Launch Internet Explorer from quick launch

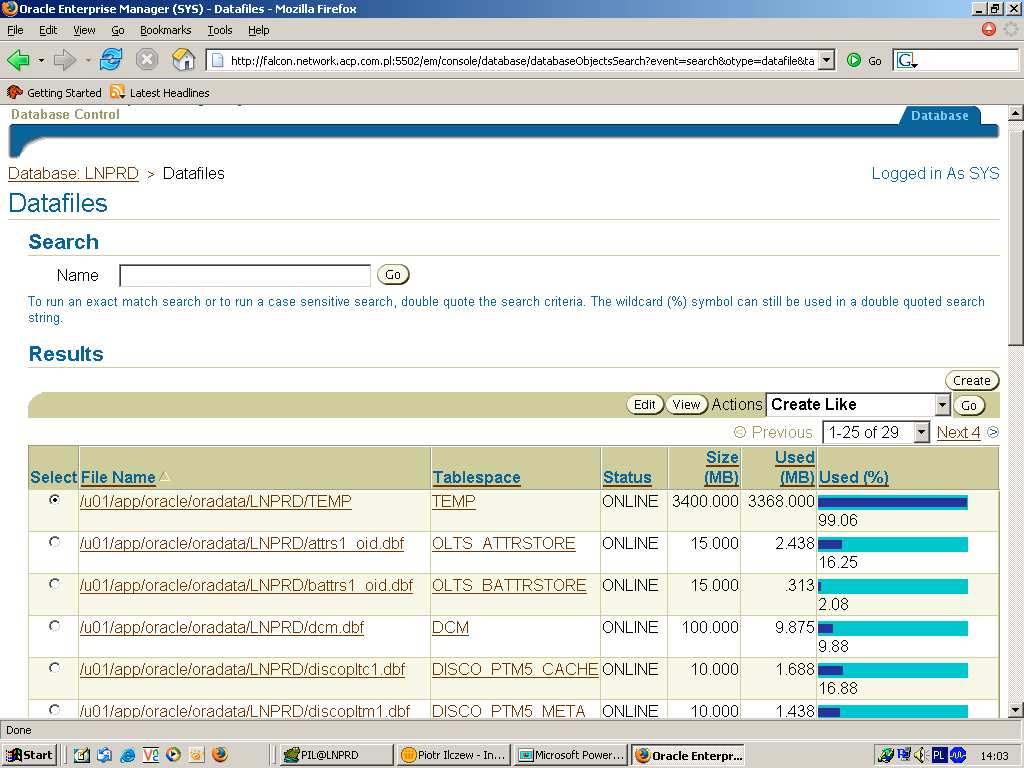(x=127, y=755)
